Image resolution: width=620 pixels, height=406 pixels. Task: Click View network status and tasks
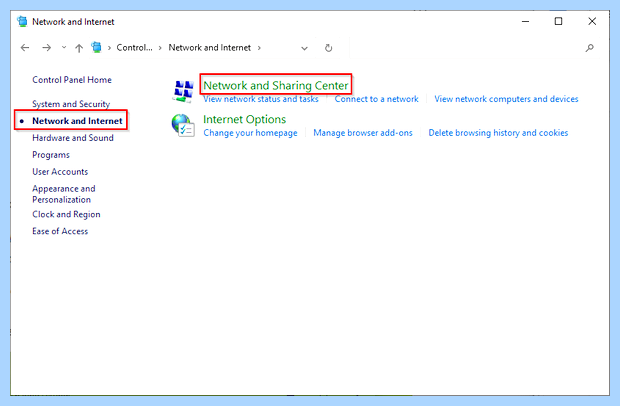261,99
